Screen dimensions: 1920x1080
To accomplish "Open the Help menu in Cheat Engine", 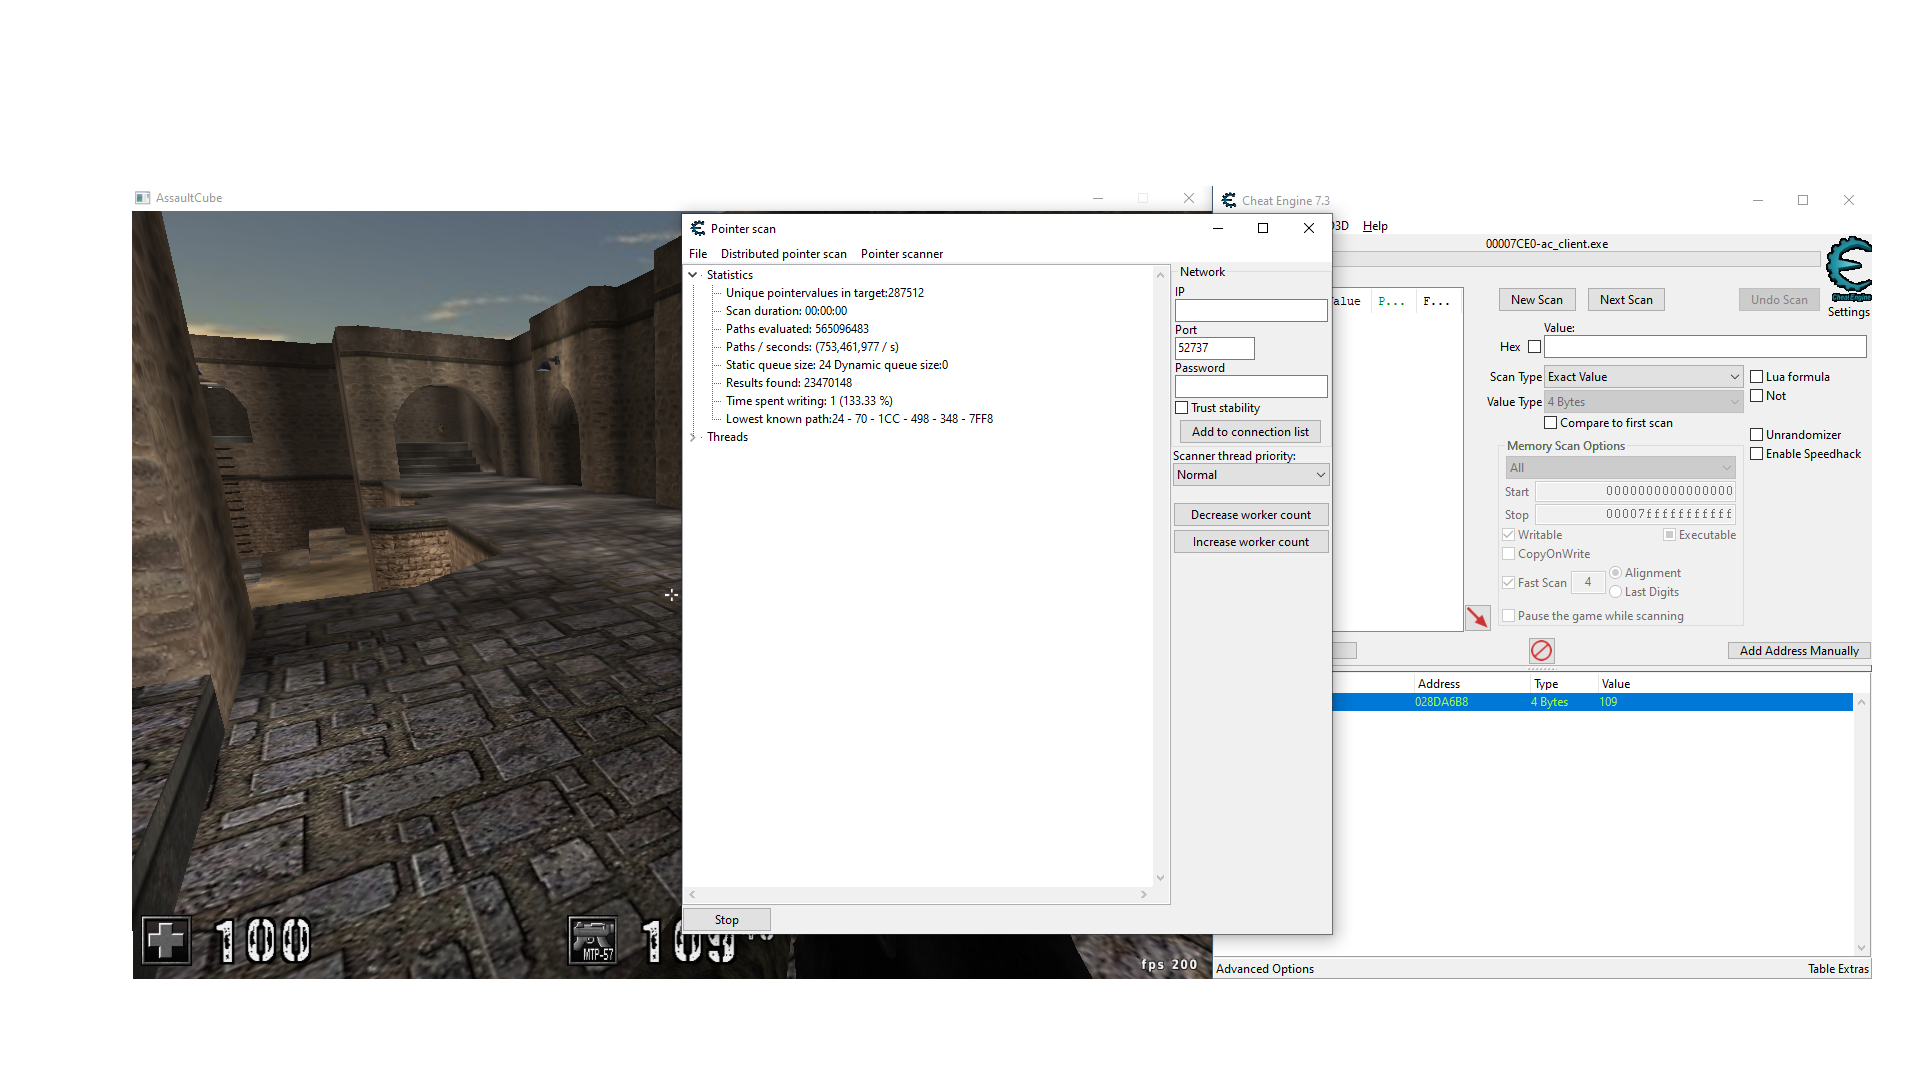I will (x=1375, y=226).
